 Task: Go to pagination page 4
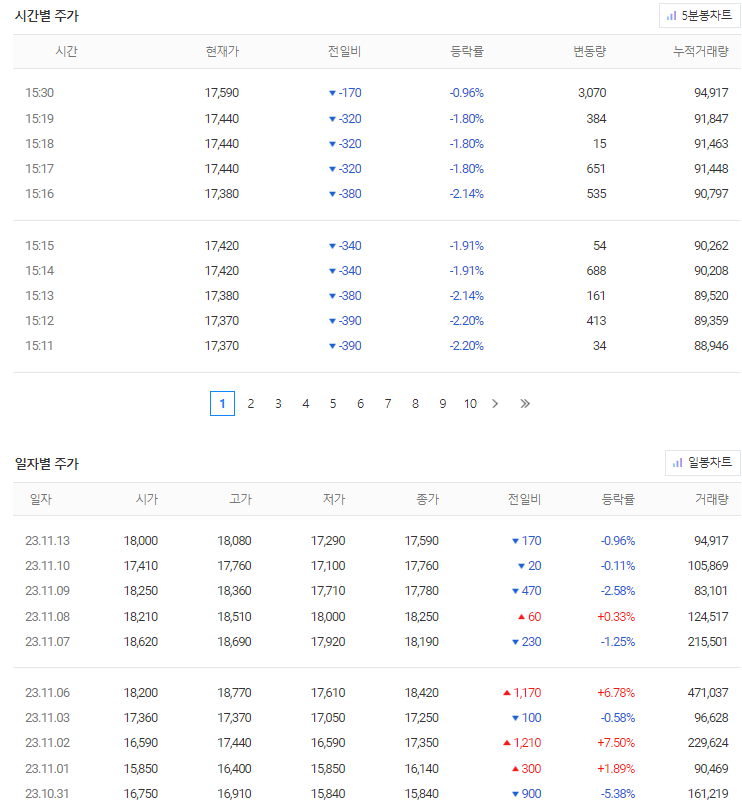(305, 403)
